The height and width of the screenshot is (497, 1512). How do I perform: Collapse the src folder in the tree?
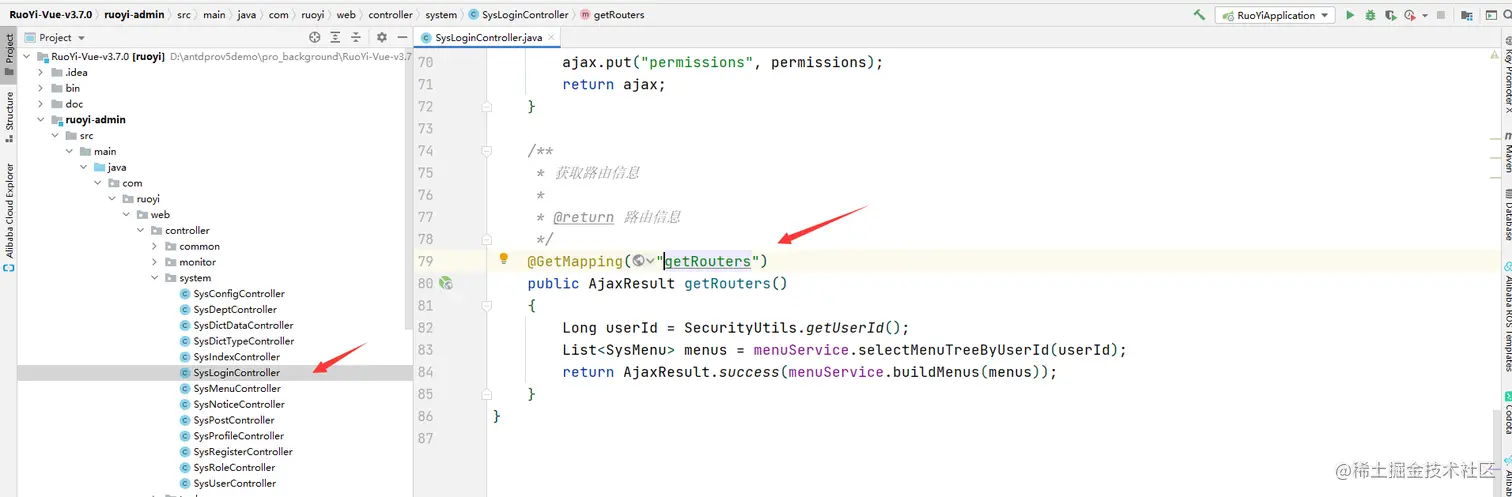coord(55,135)
